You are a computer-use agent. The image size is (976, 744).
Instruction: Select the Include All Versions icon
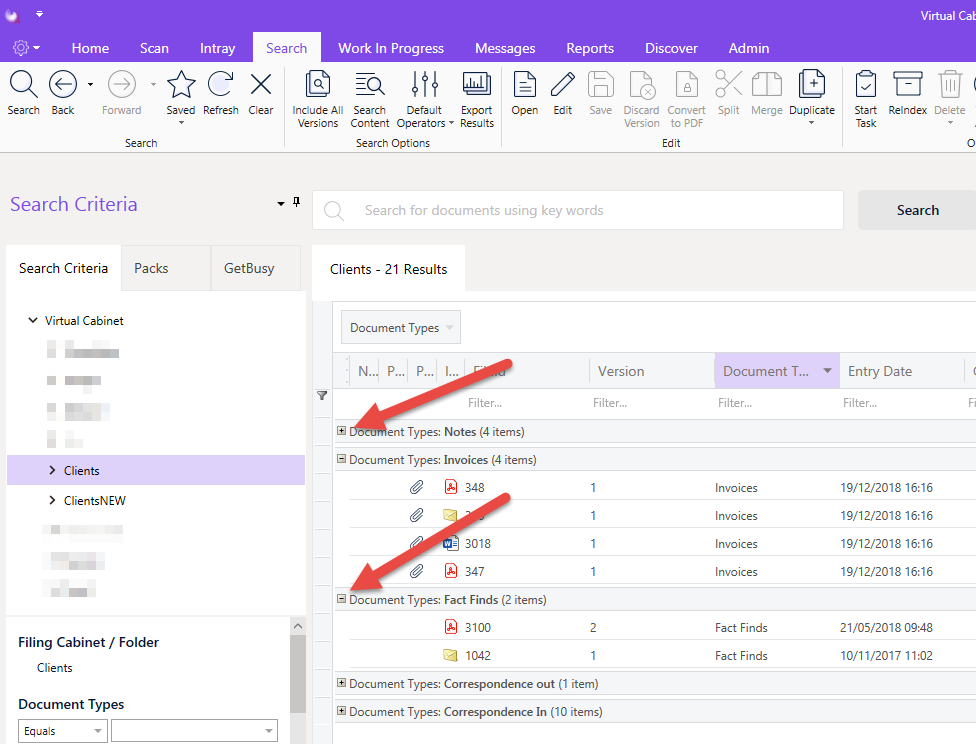tap(317, 85)
